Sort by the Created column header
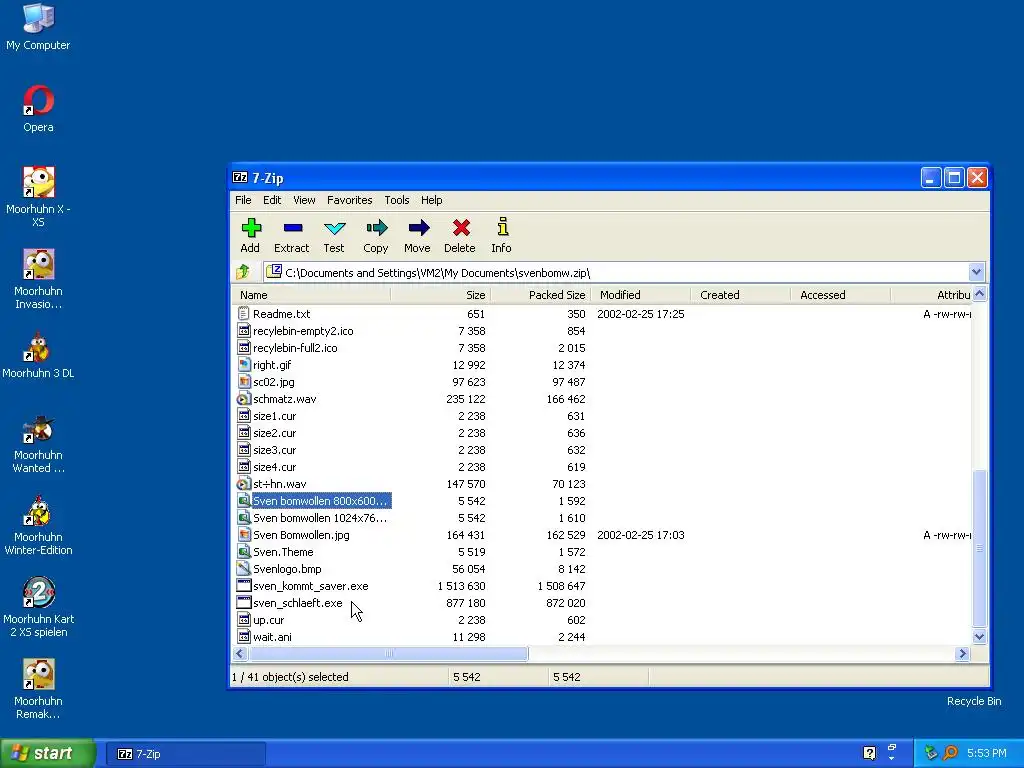Screen dimensions: 1024x768 pos(741,295)
